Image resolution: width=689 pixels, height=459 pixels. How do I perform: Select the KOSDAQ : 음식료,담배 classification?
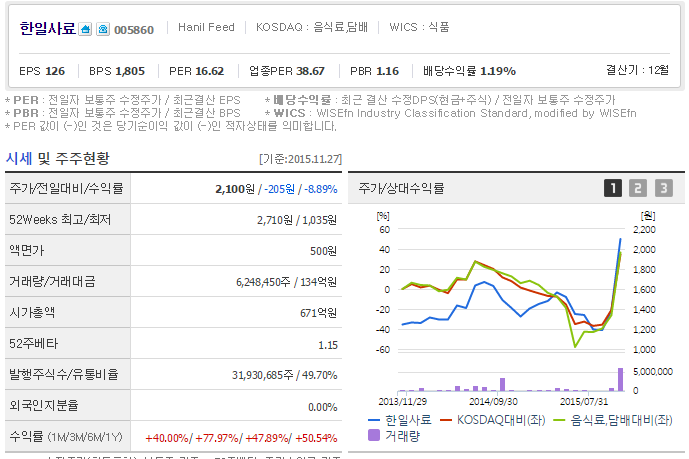point(312,27)
